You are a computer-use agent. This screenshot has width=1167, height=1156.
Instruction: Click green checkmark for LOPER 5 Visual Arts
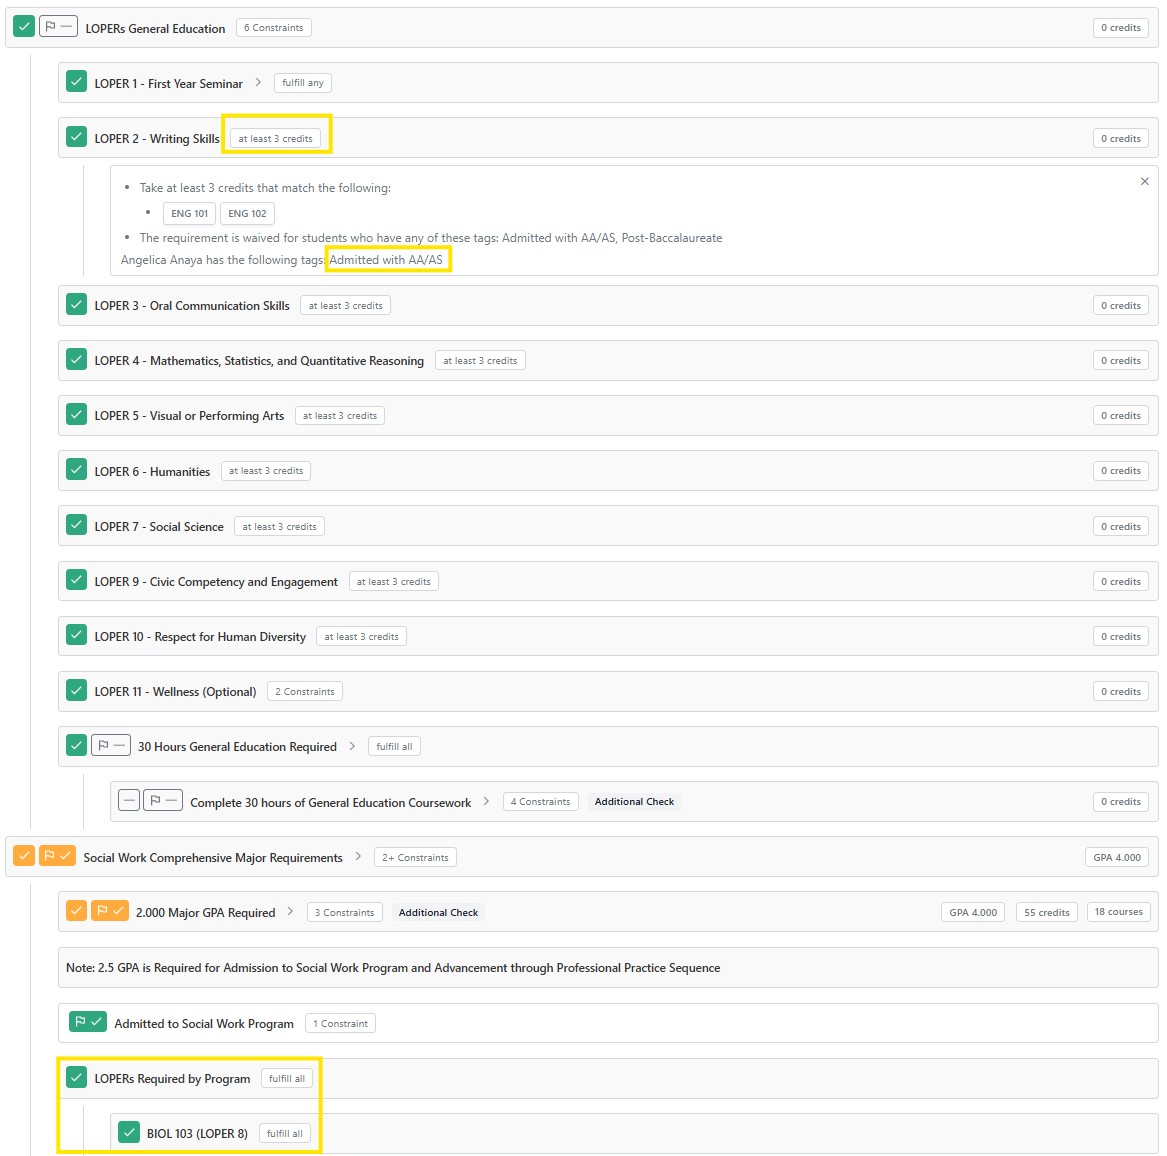77,415
